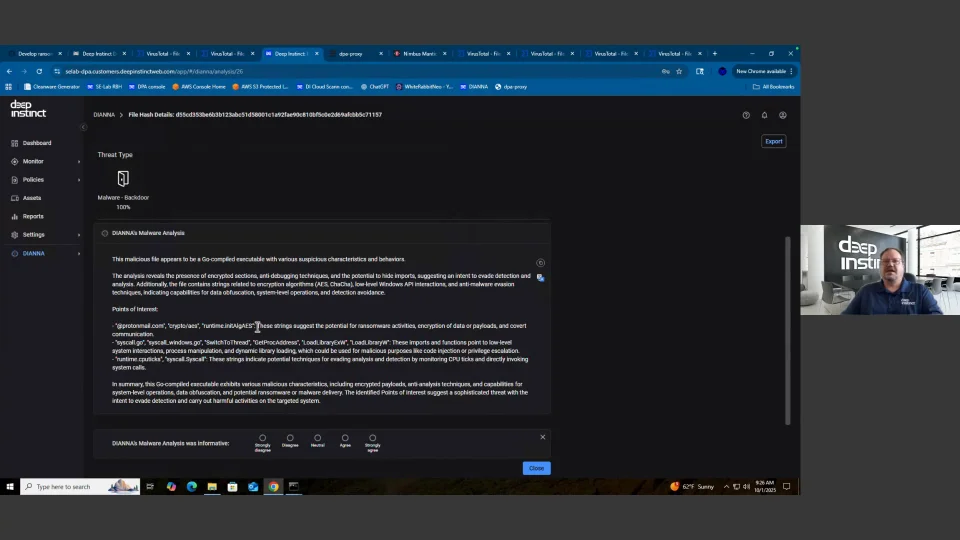Open the Chrome profile avatar
960x540 pixels.
pyautogui.click(x=722, y=72)
